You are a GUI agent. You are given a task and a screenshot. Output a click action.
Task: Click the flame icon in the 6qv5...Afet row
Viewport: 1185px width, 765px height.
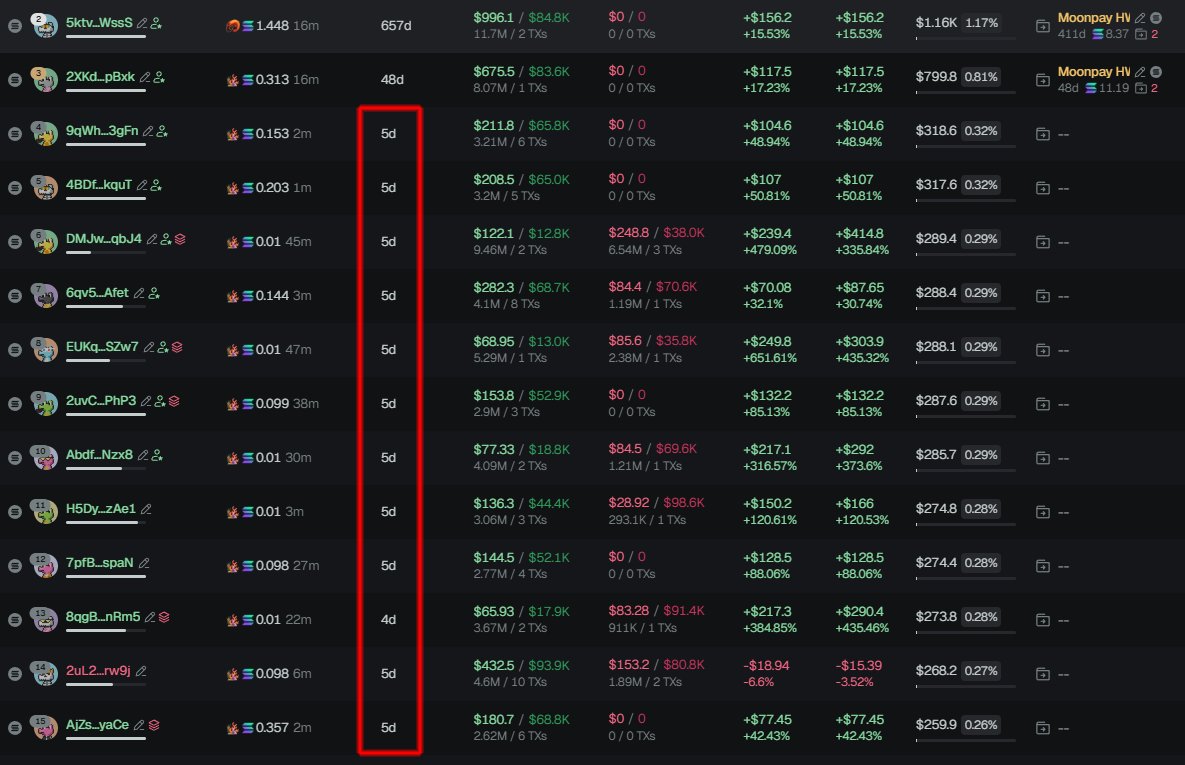pyautogui.click(x=232, y=296)
